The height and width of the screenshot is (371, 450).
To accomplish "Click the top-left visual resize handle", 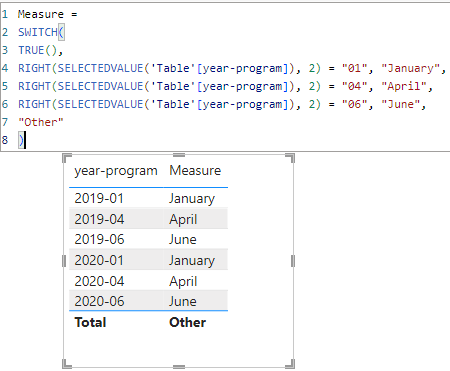I will point(67,158).
